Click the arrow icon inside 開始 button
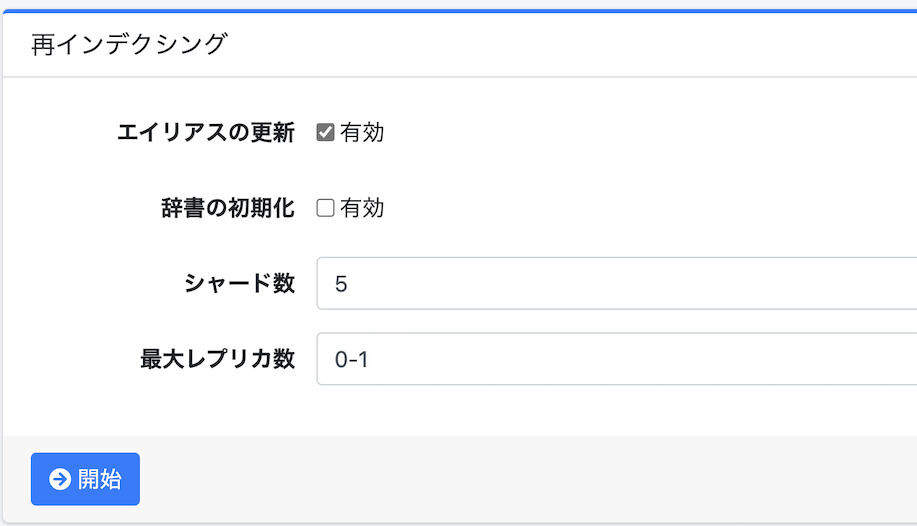 click(60, 479)
